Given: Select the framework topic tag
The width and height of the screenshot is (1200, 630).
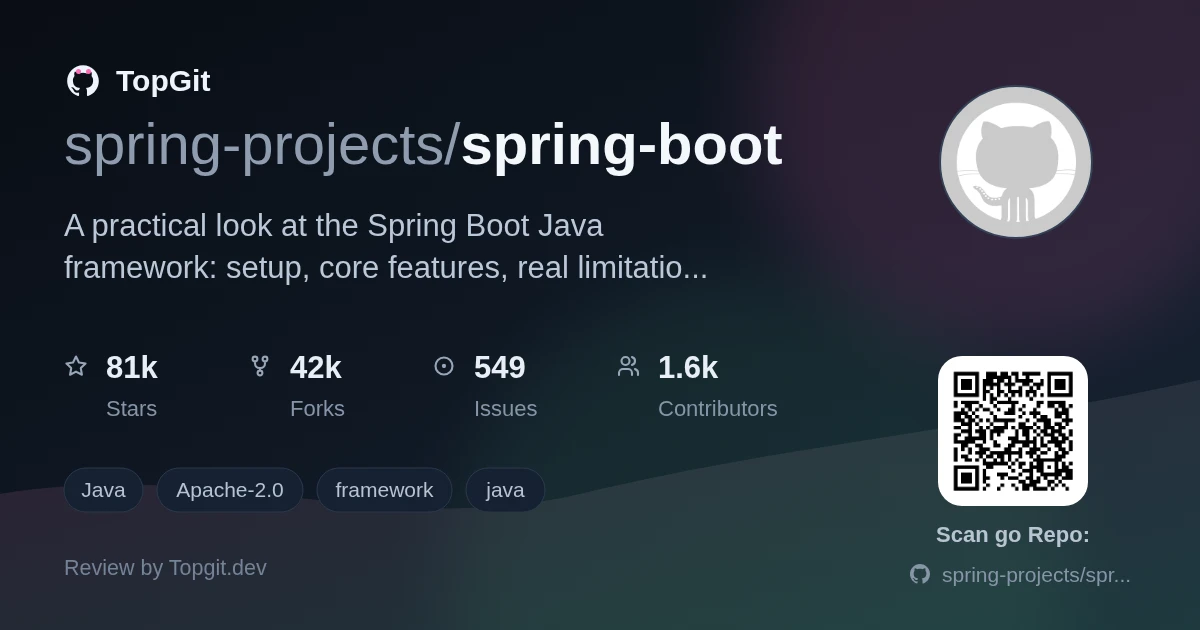Looking at the screenshot, I should click(x=384, y=490).
